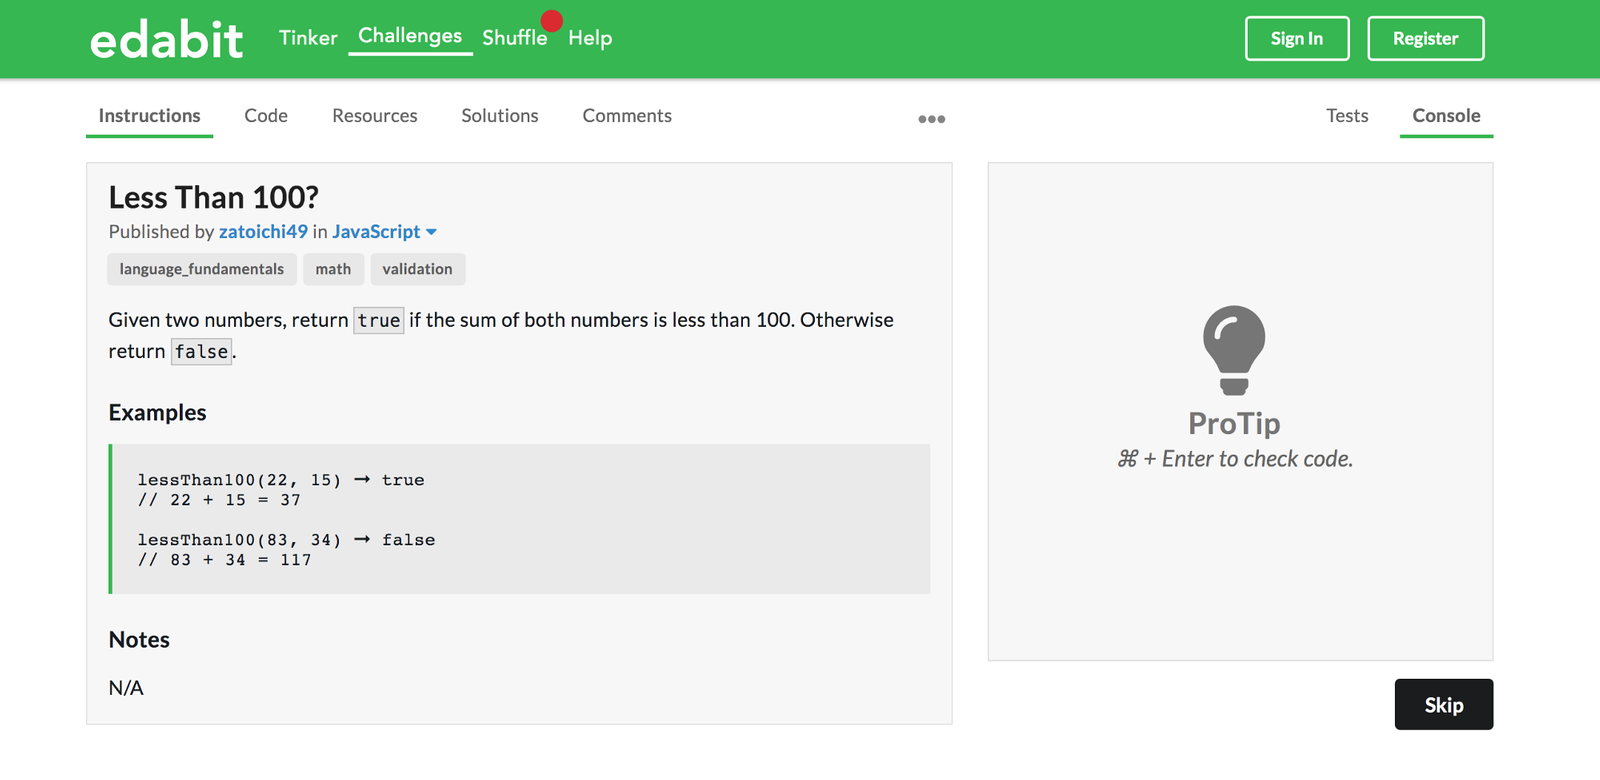This screenshot has width=1600, height=780.
Task: Open the Tinker page
Action: tap(308, 38)
